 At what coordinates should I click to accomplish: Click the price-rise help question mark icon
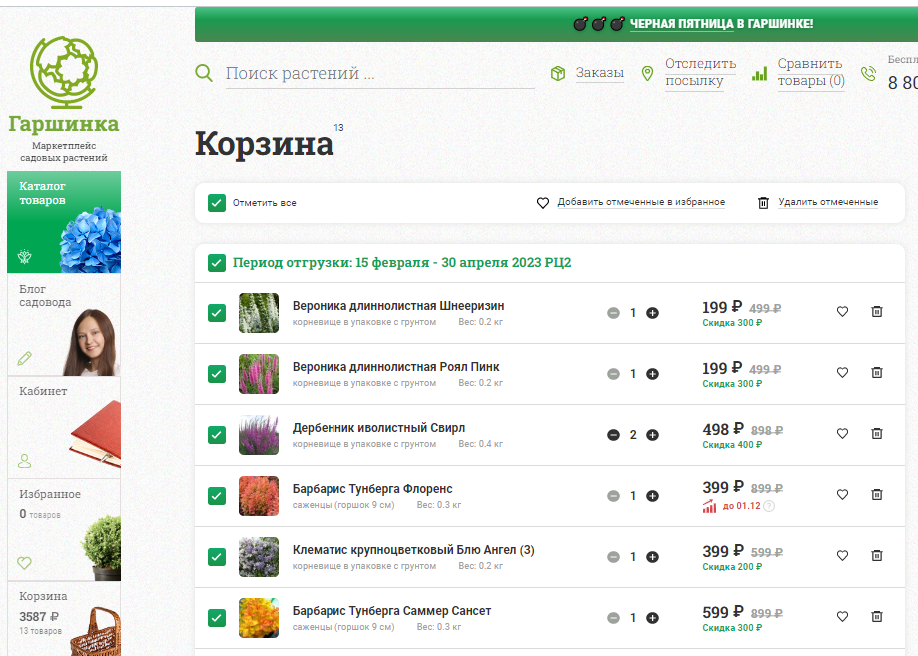click(x=769, y=506)
